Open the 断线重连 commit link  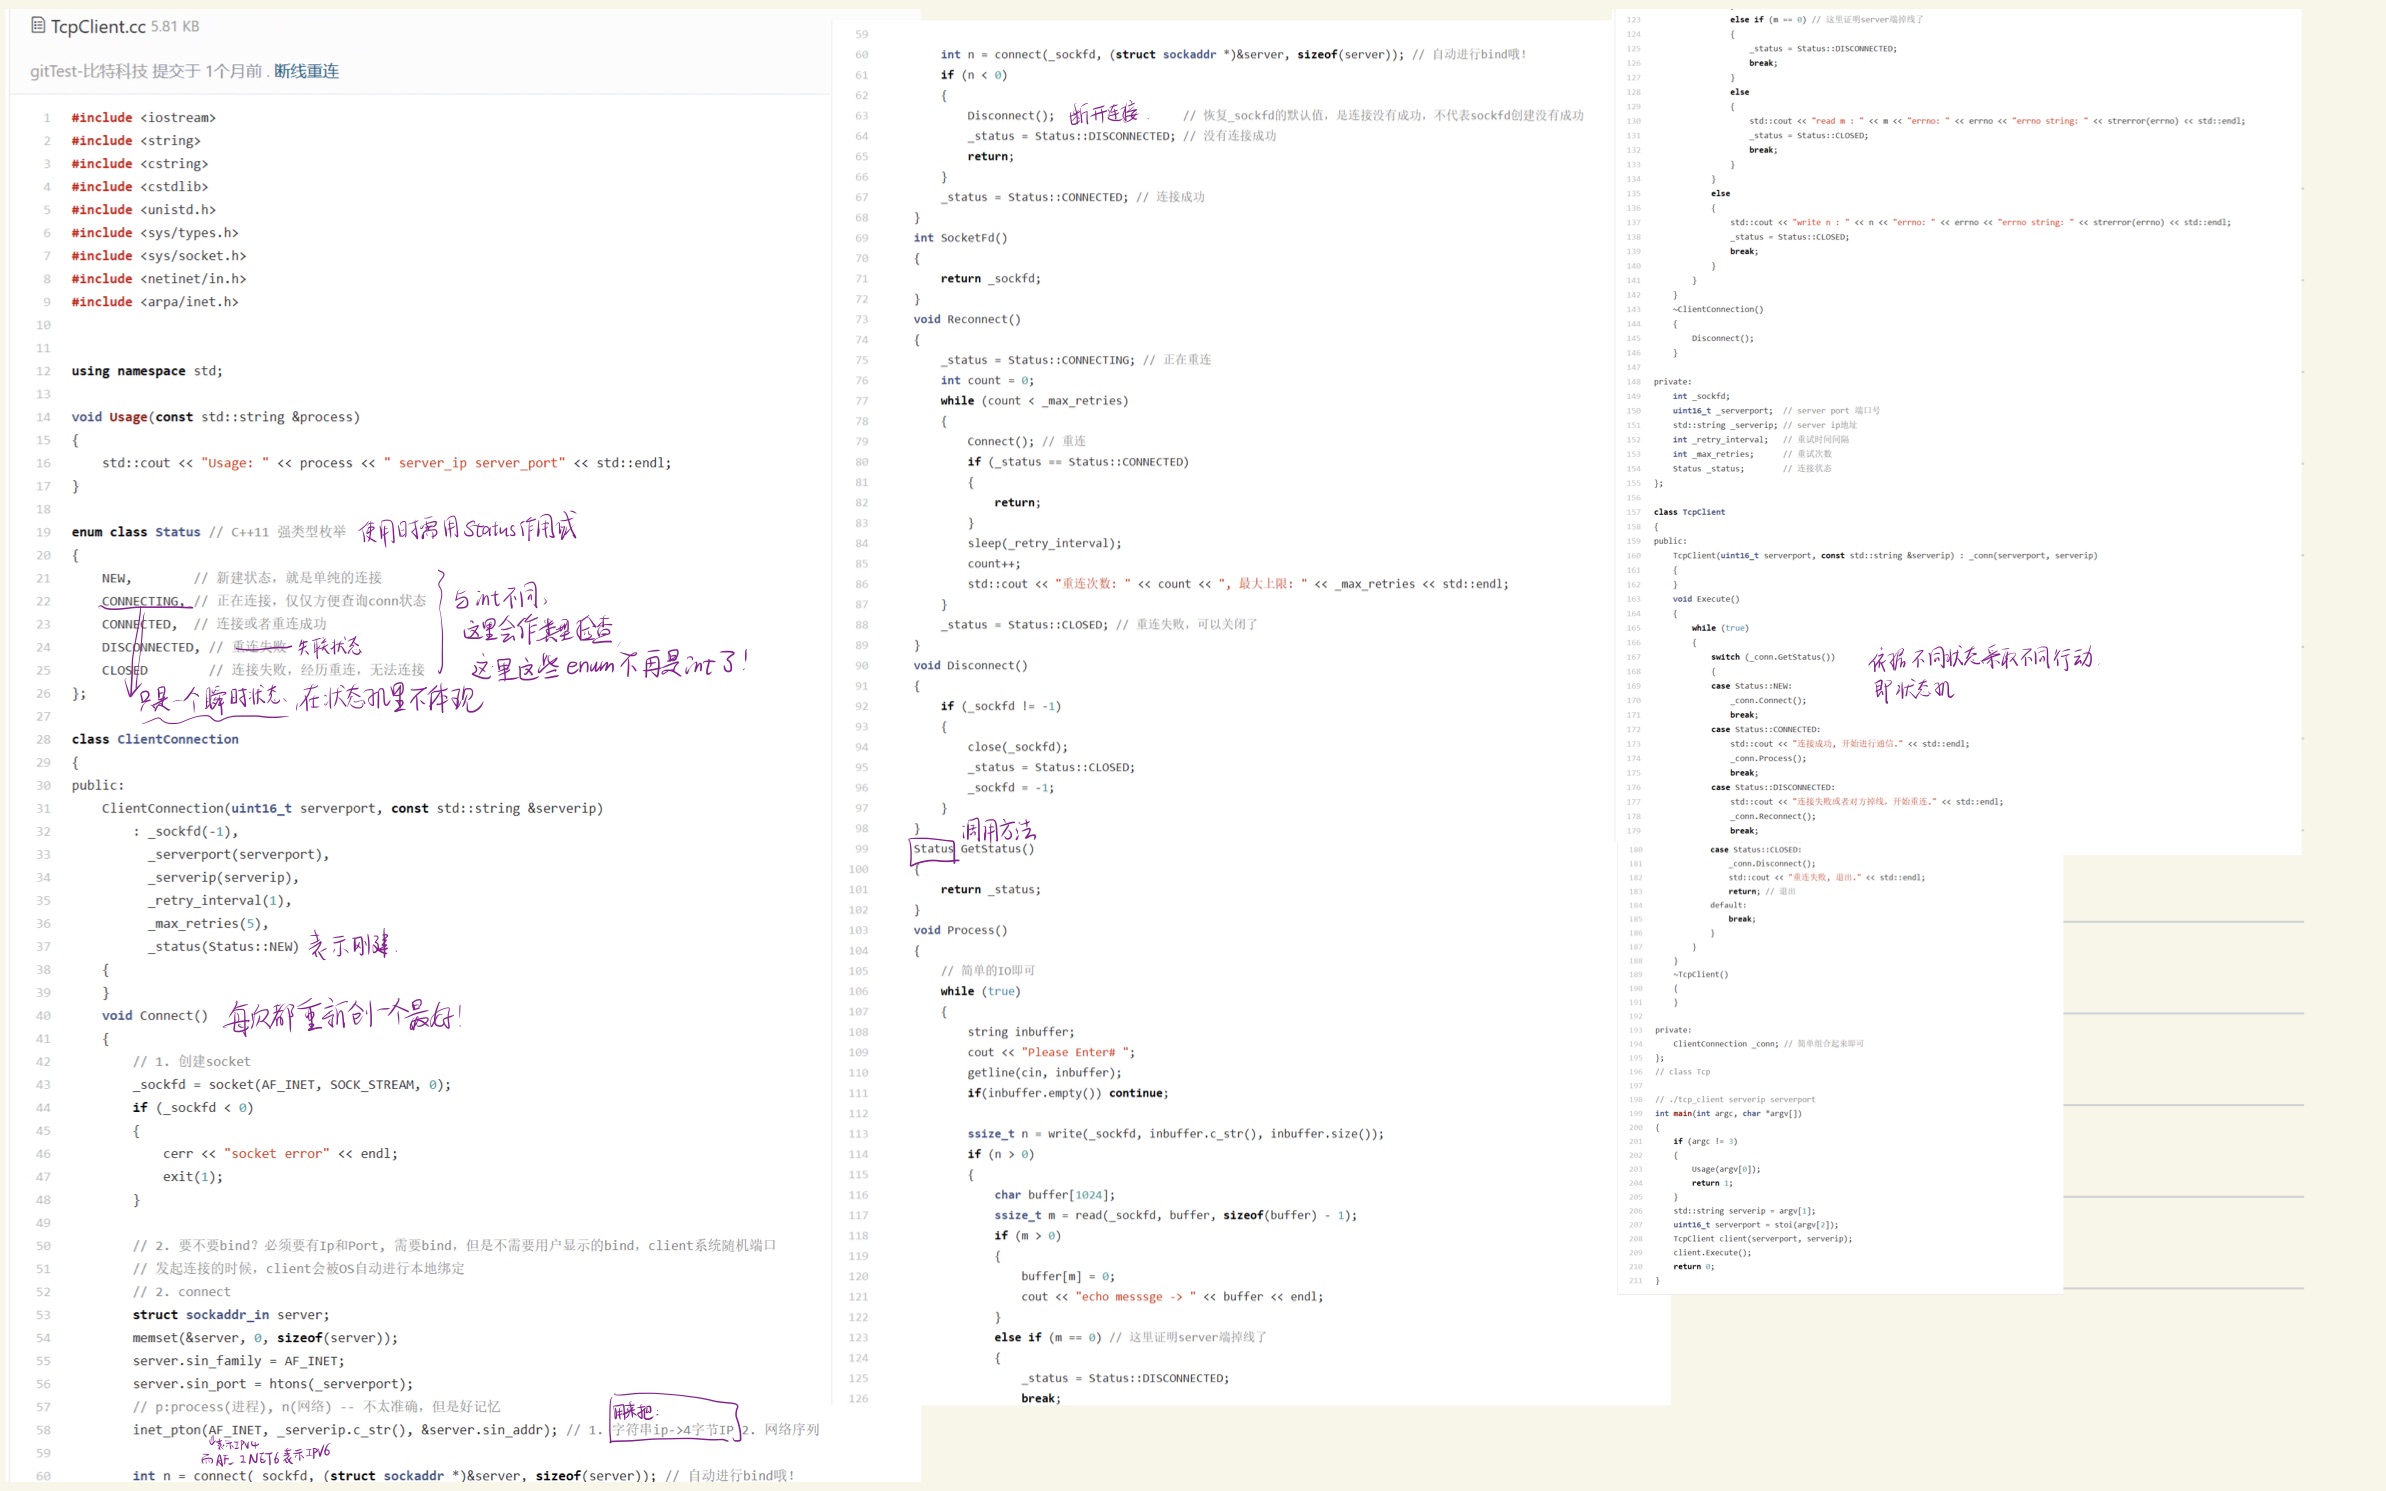click(306, 71)
